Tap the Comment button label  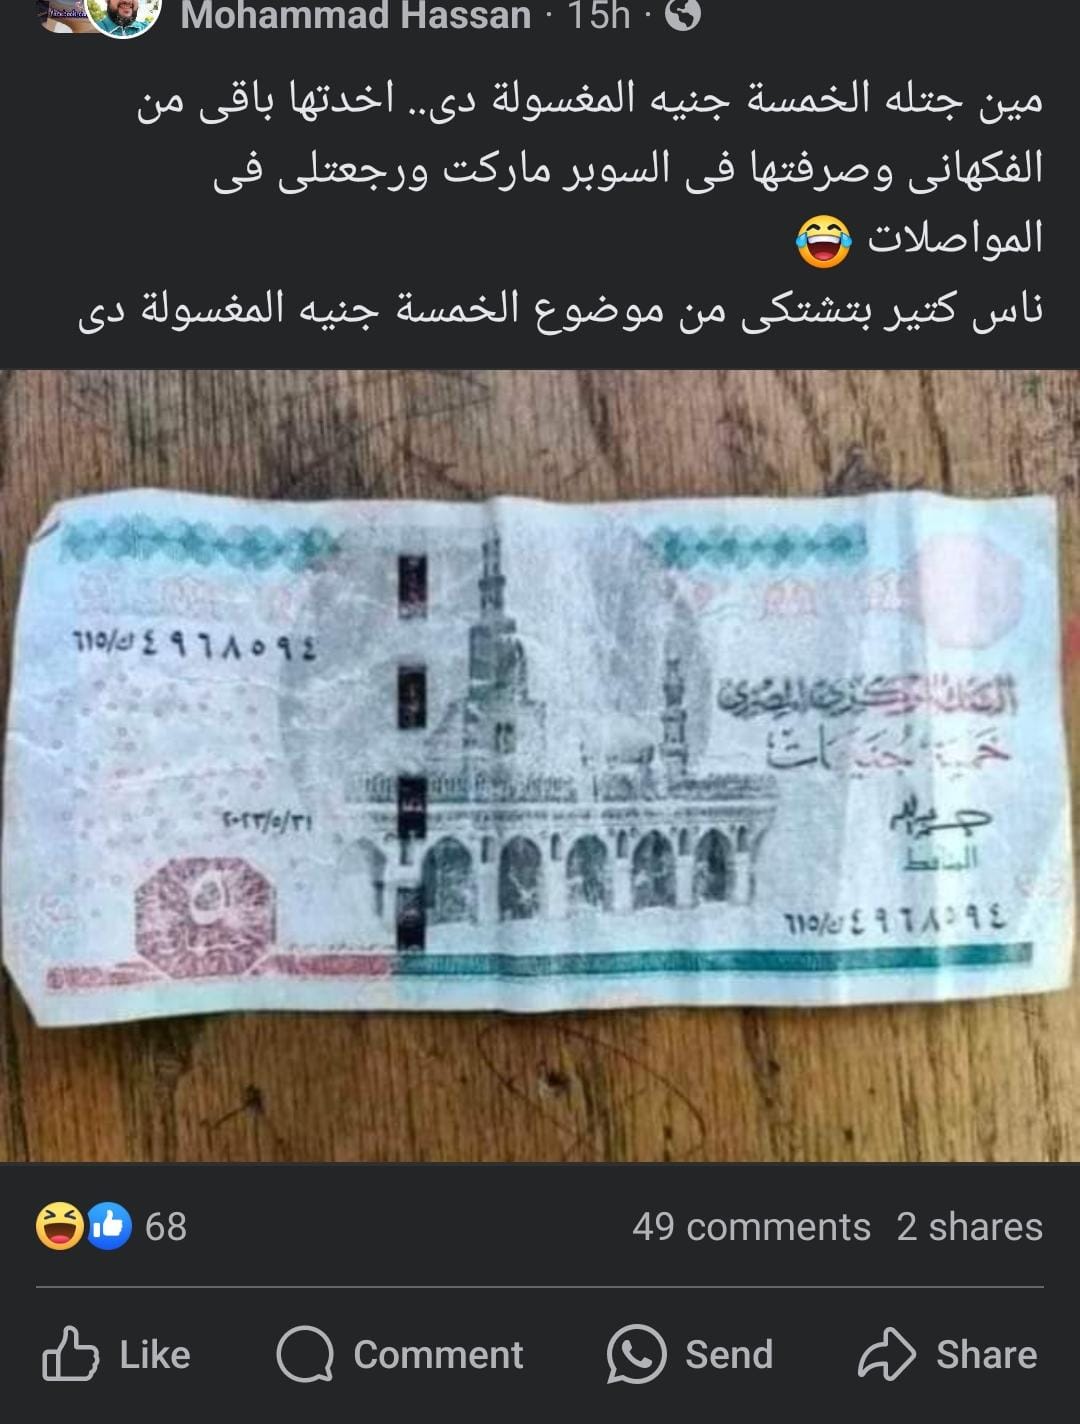coord(438,1355)
